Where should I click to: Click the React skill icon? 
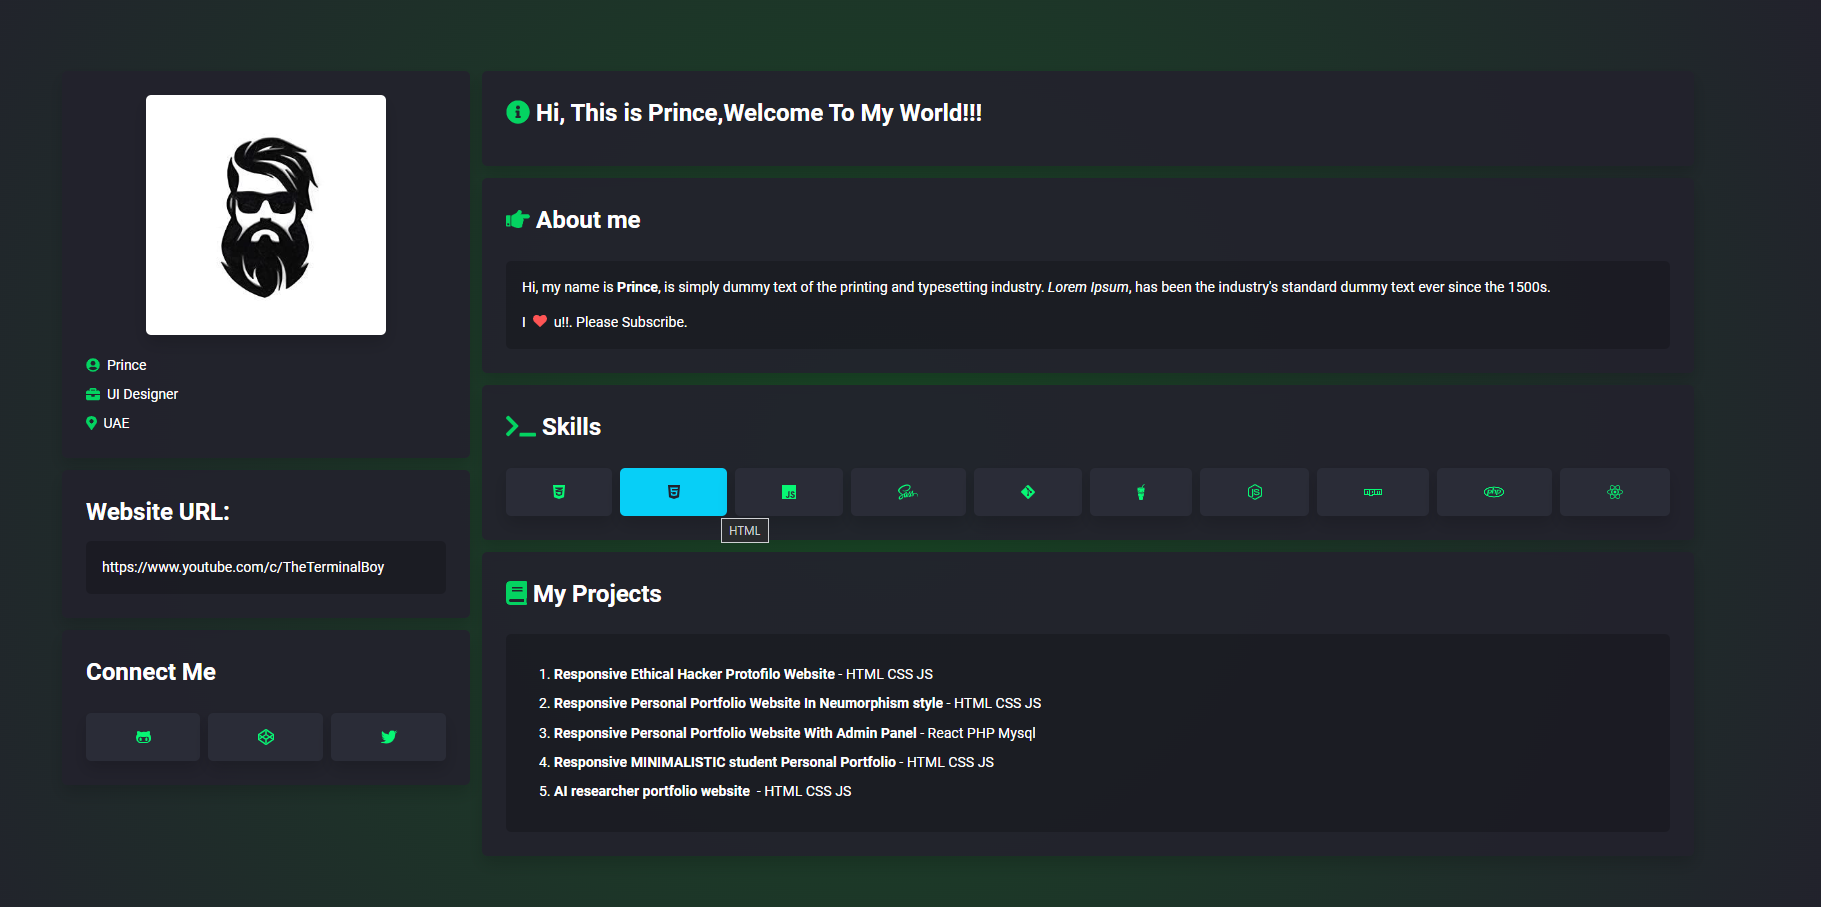coord(1615,492)
